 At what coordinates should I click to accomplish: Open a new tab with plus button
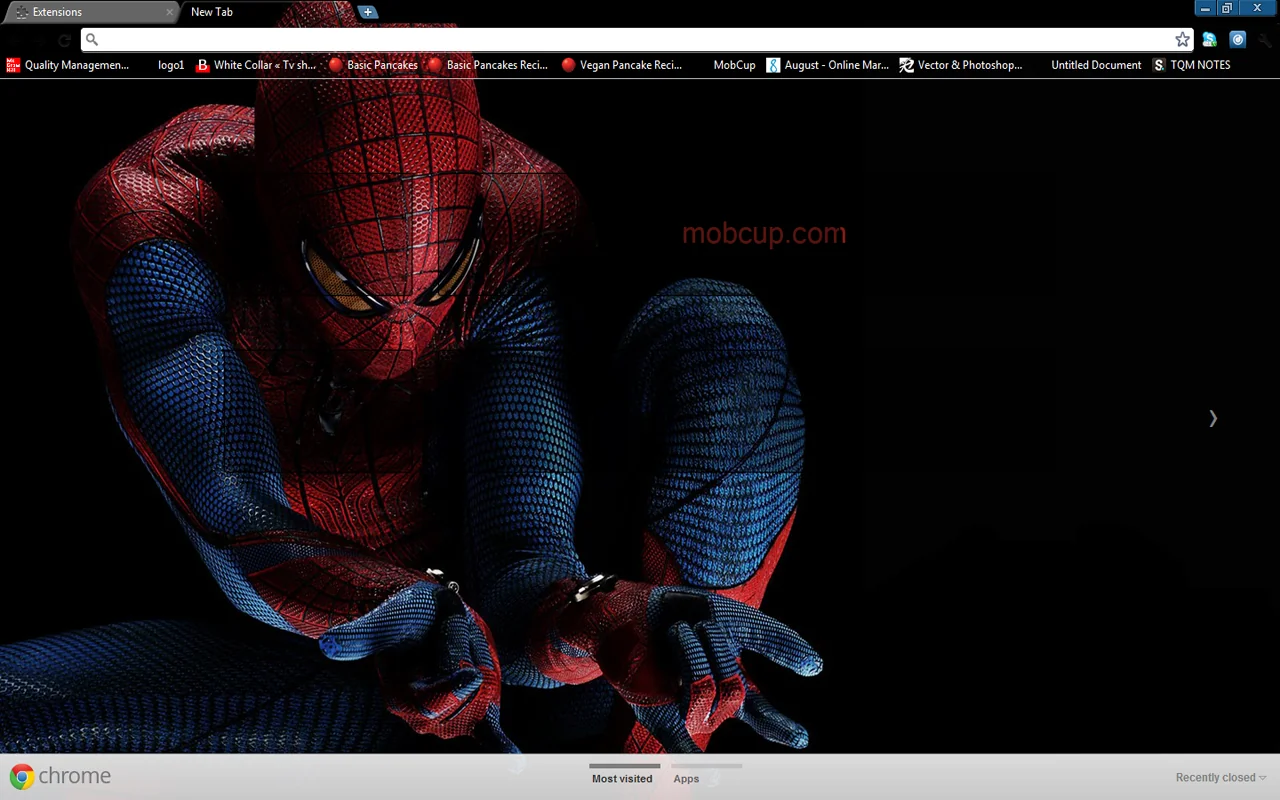[368, 12]
